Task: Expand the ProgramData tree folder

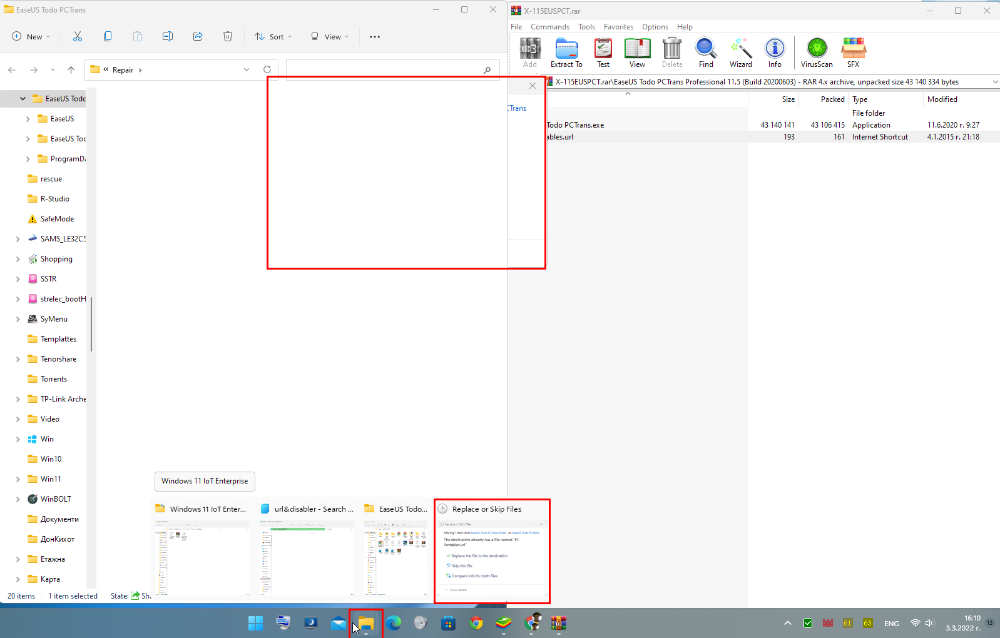Action: coord(27,159)
